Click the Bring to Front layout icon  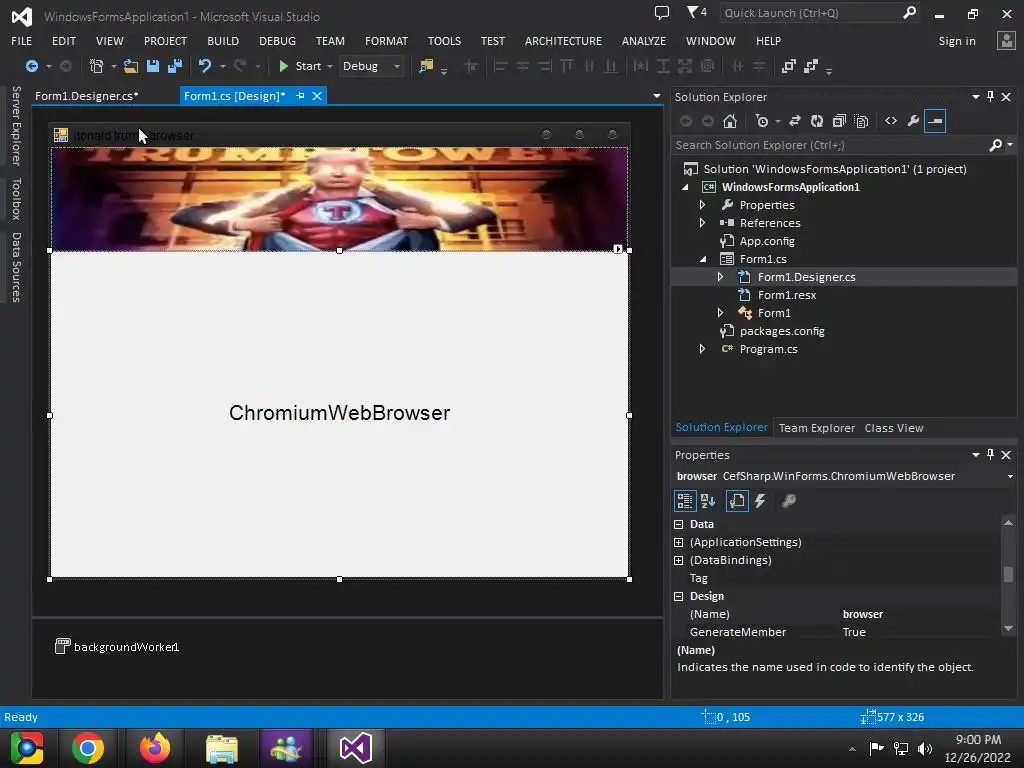[789, 66]
